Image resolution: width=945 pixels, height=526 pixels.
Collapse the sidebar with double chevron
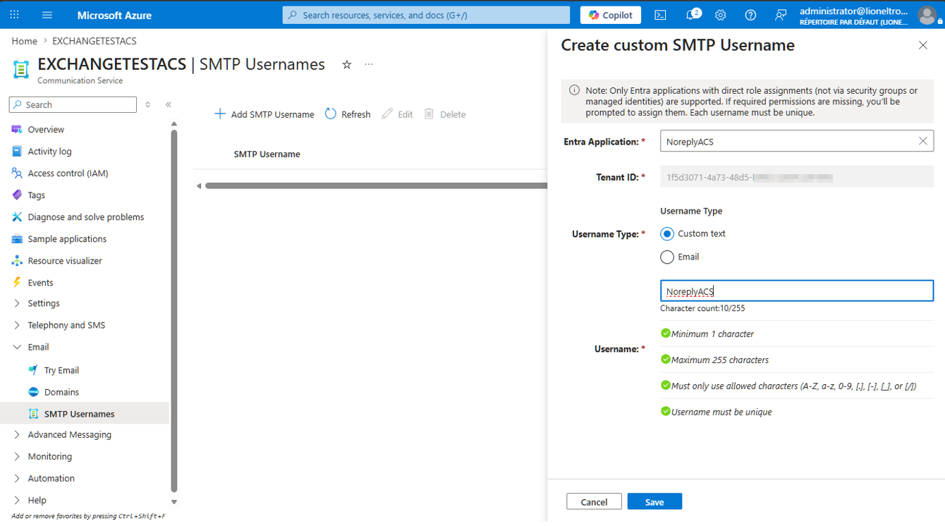(169, 104)
